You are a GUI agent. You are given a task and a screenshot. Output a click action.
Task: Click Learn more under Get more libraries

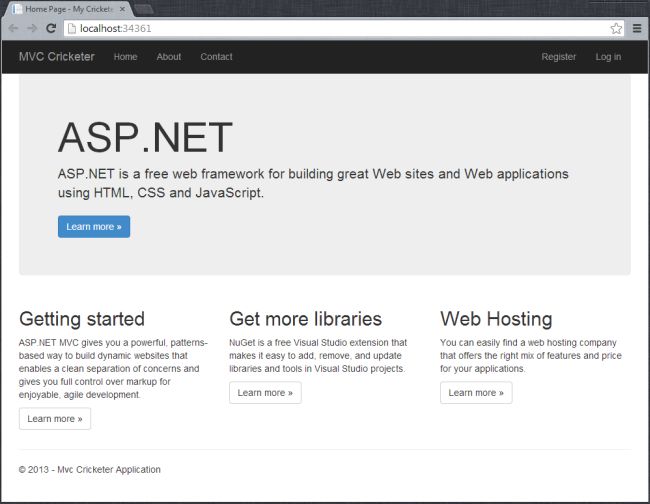pyautogui.click(x=265, y=393)
